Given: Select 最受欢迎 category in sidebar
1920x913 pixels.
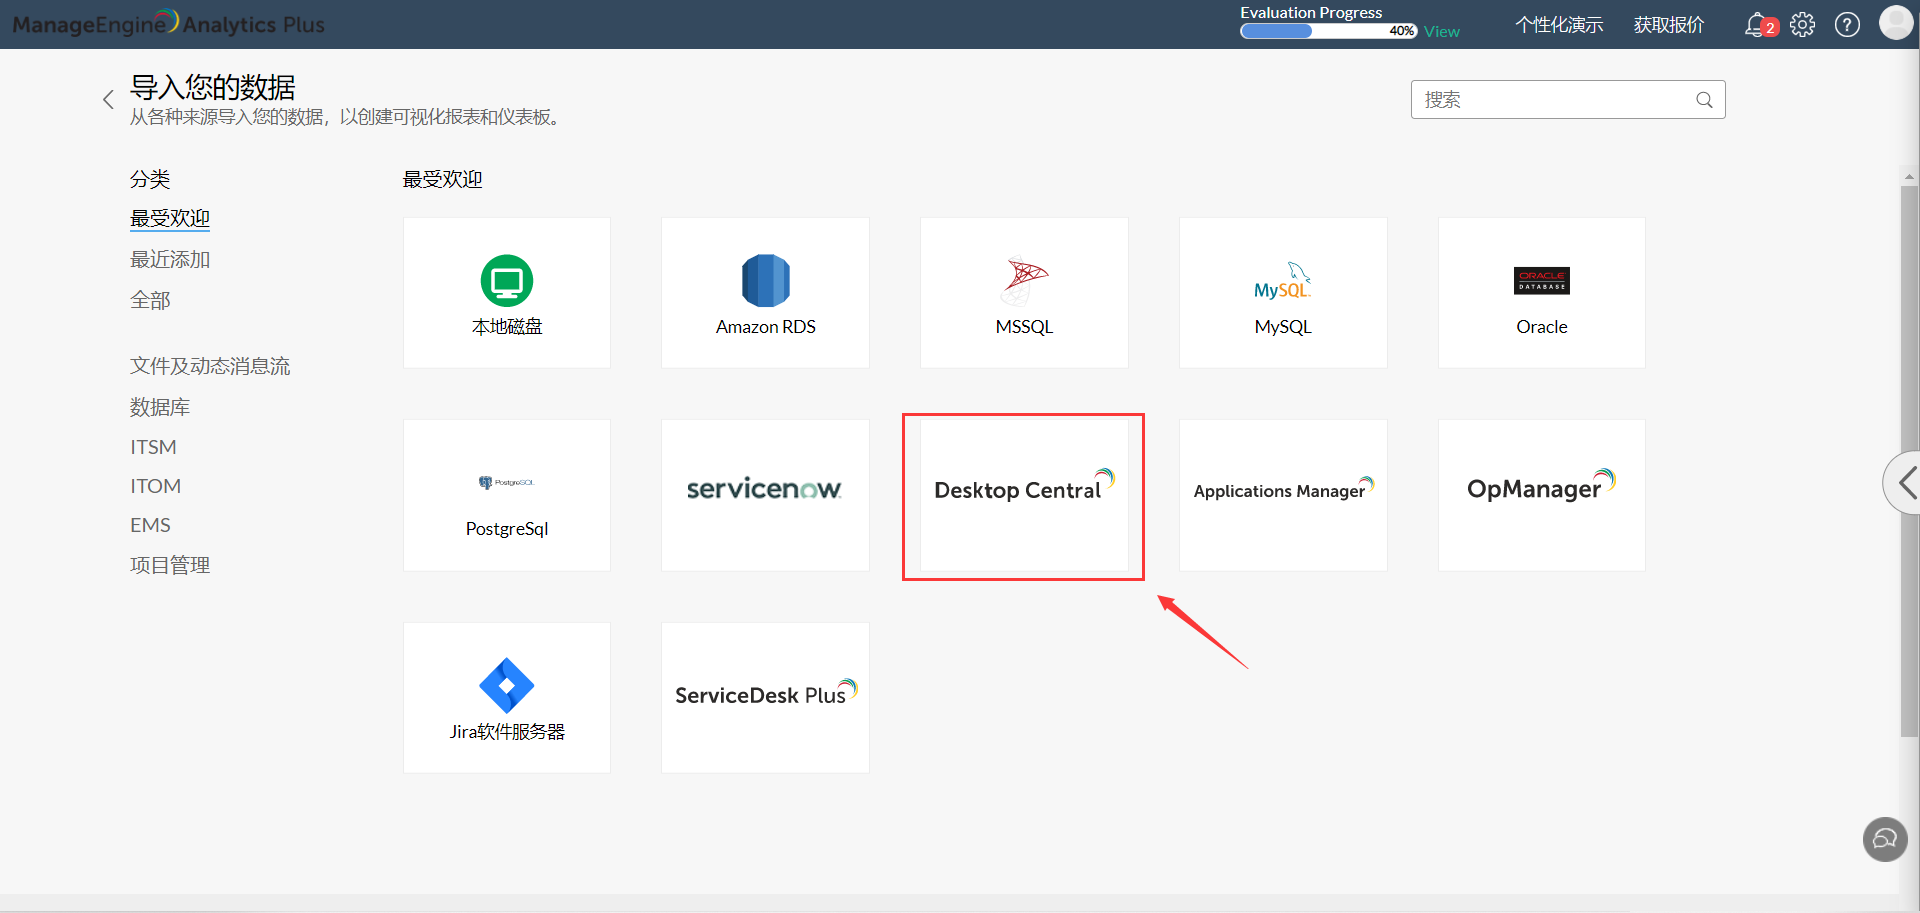Looking at the screenshot, I should click(x=170, y=218).
